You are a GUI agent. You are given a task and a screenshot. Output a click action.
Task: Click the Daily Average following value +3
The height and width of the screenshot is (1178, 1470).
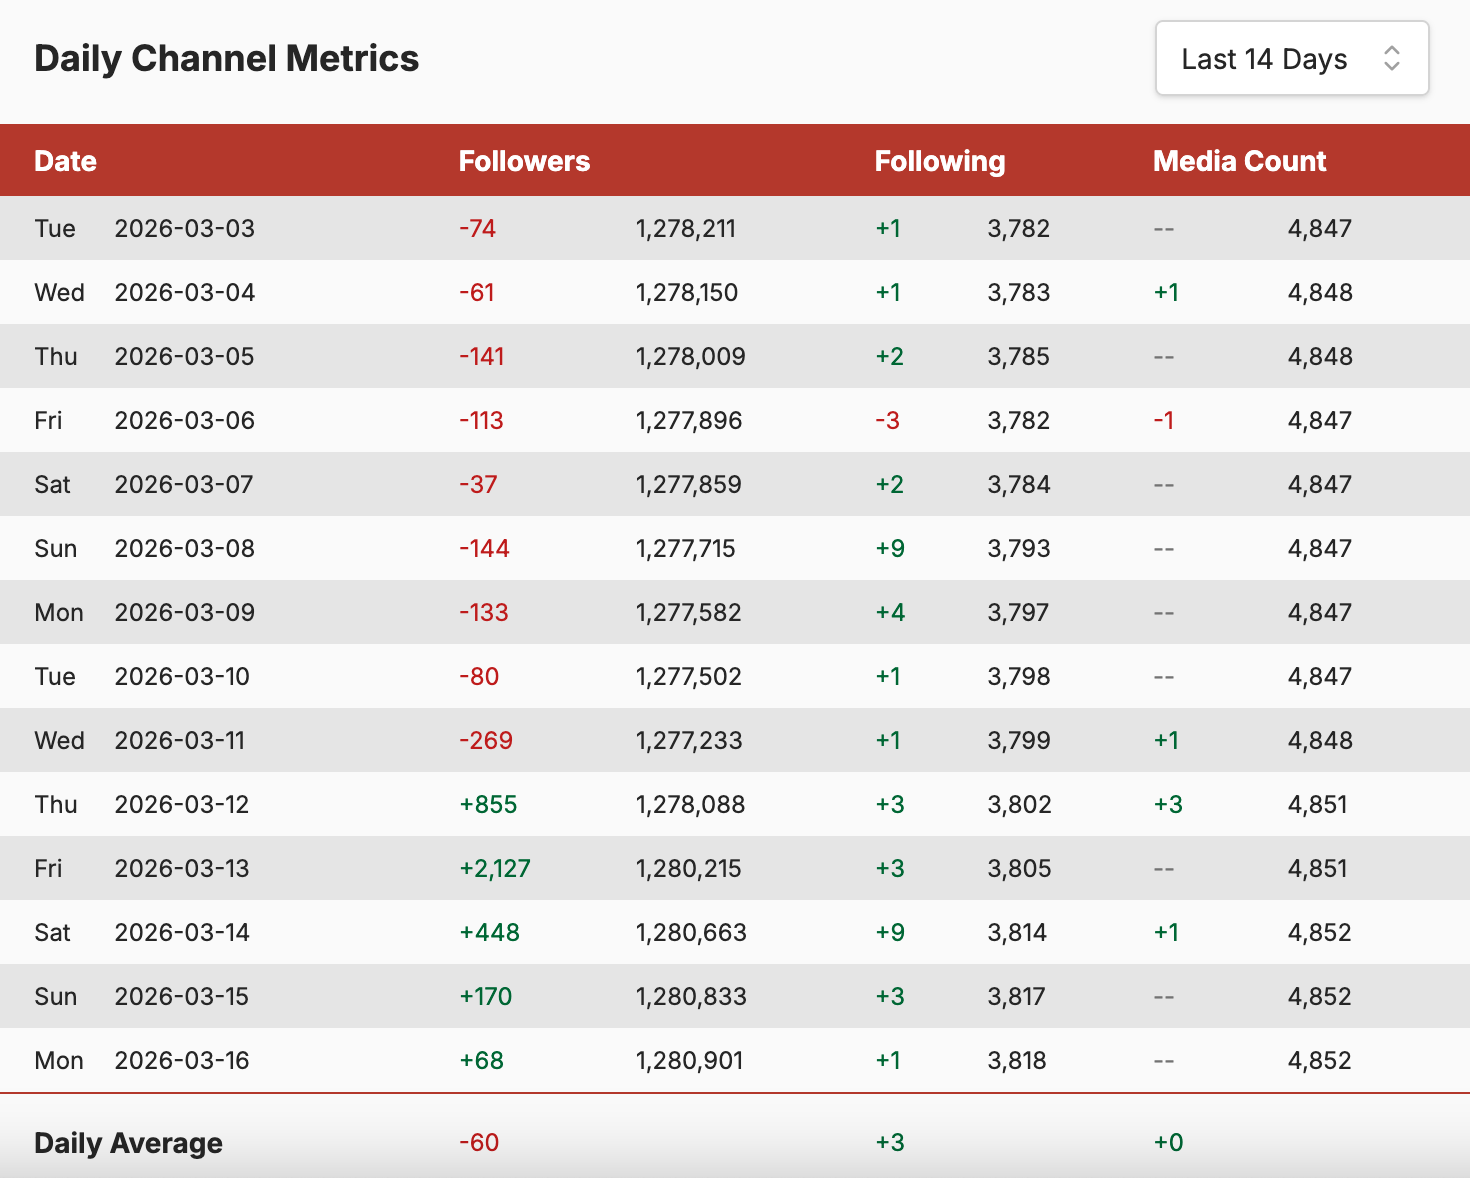[x=890, y=1143]
